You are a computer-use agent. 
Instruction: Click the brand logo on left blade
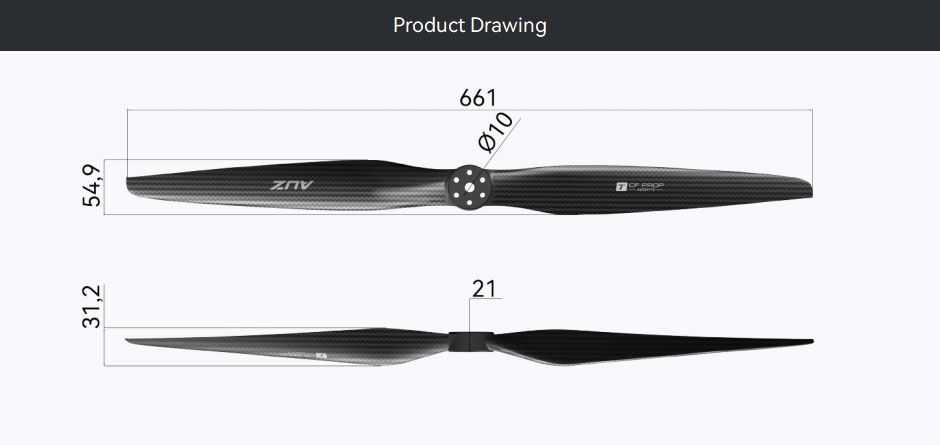point(291,185)
